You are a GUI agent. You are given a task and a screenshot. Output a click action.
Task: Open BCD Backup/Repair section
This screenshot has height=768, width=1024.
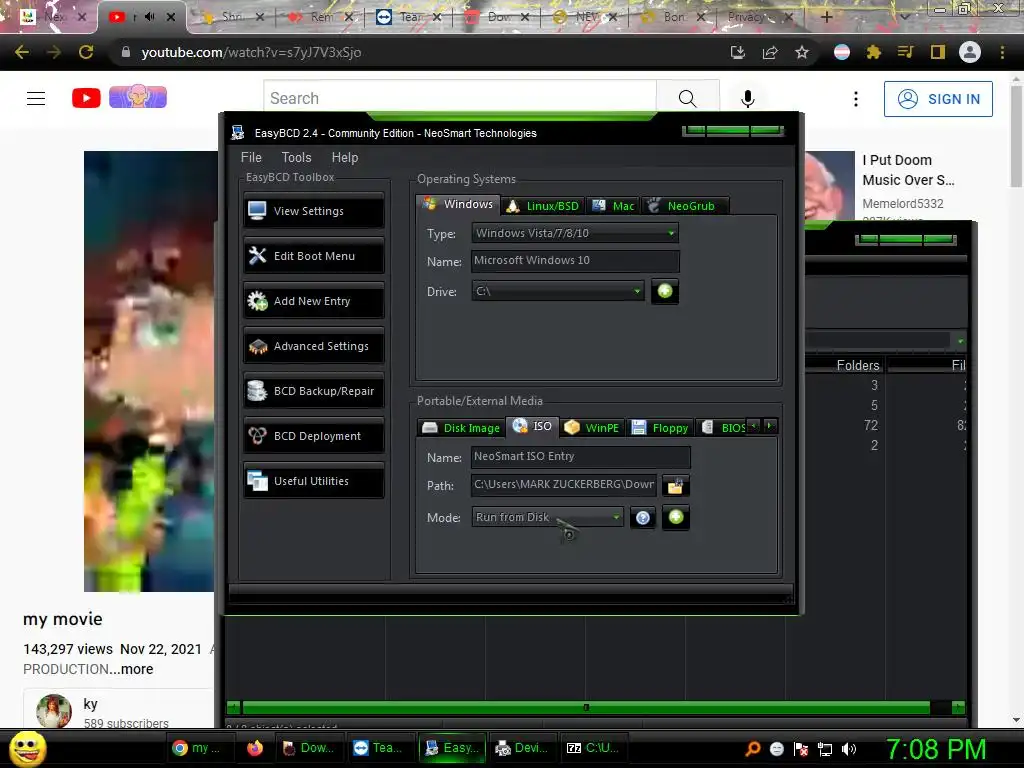(x=313, y=391)
